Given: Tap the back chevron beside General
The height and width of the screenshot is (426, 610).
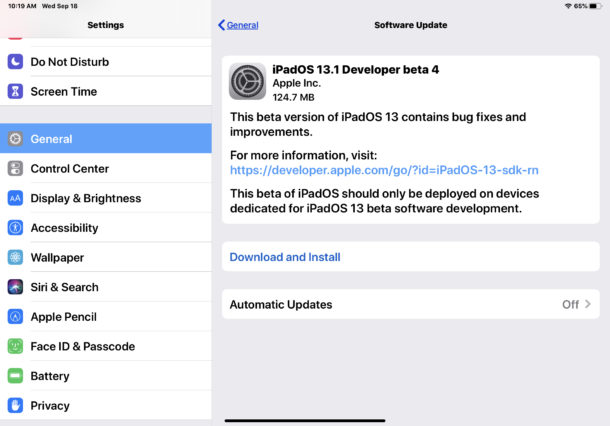Looking at the screenshot, I should point(221,25).
